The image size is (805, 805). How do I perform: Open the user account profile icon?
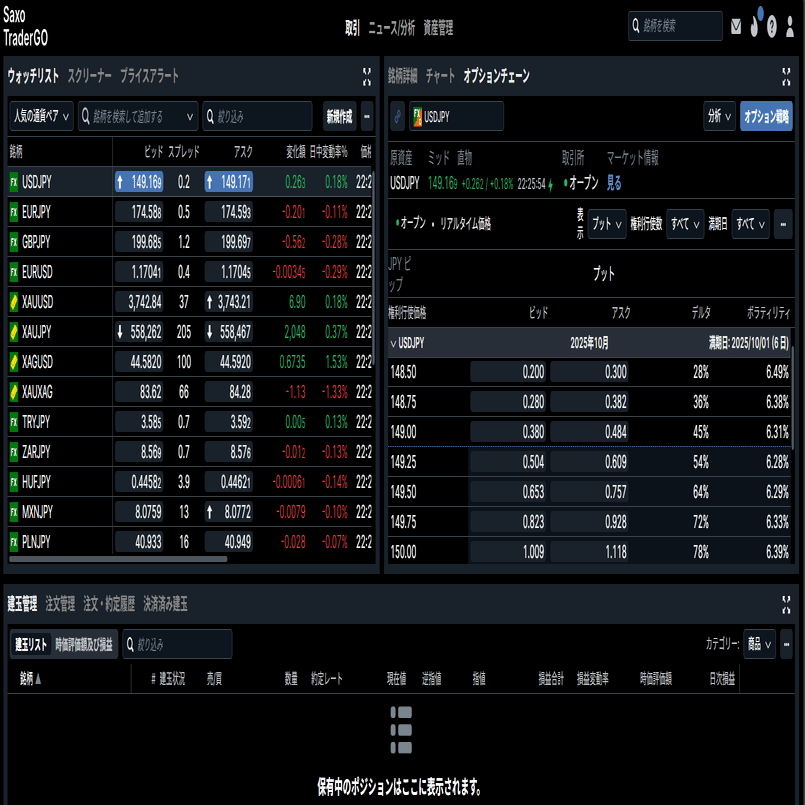tap(790, 26)
